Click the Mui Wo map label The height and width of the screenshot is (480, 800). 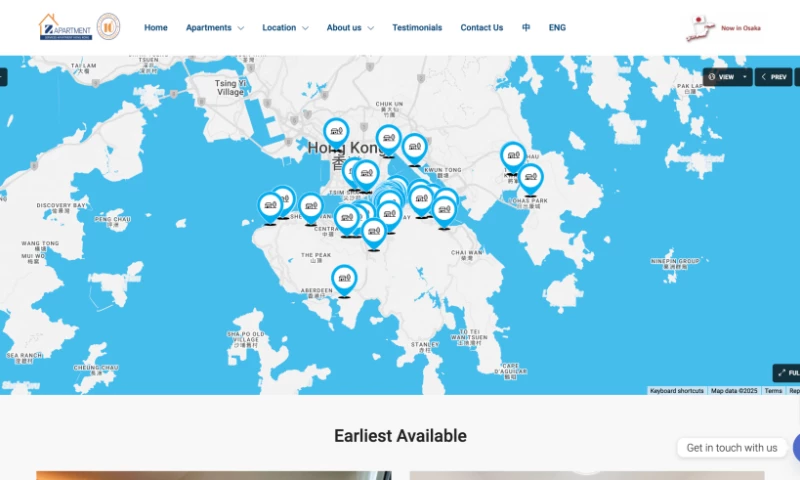click(x=33, y=258)
